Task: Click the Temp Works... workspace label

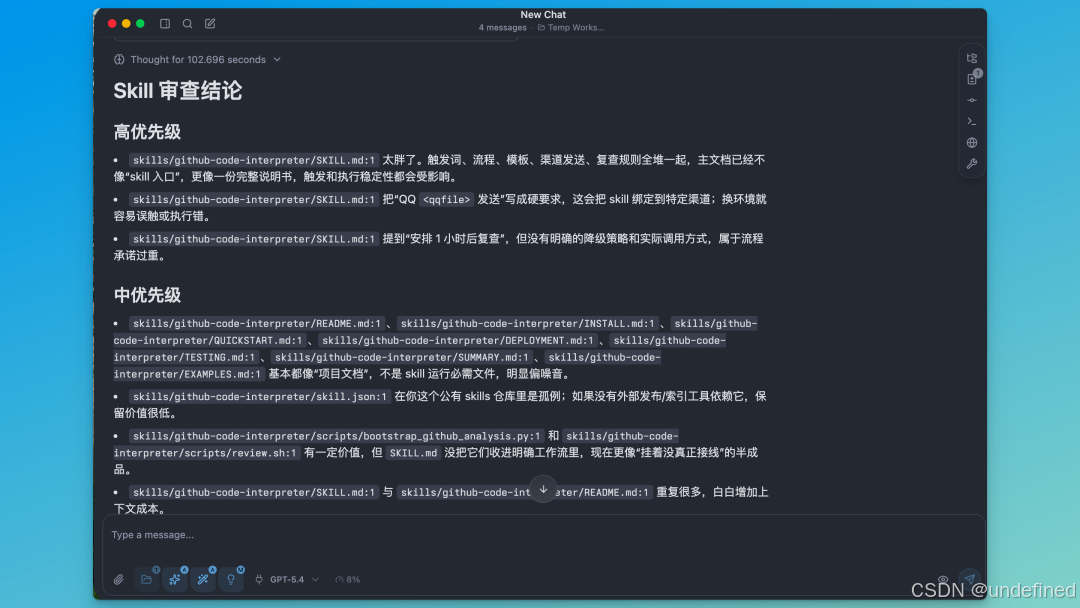Action: pos(571,28)
